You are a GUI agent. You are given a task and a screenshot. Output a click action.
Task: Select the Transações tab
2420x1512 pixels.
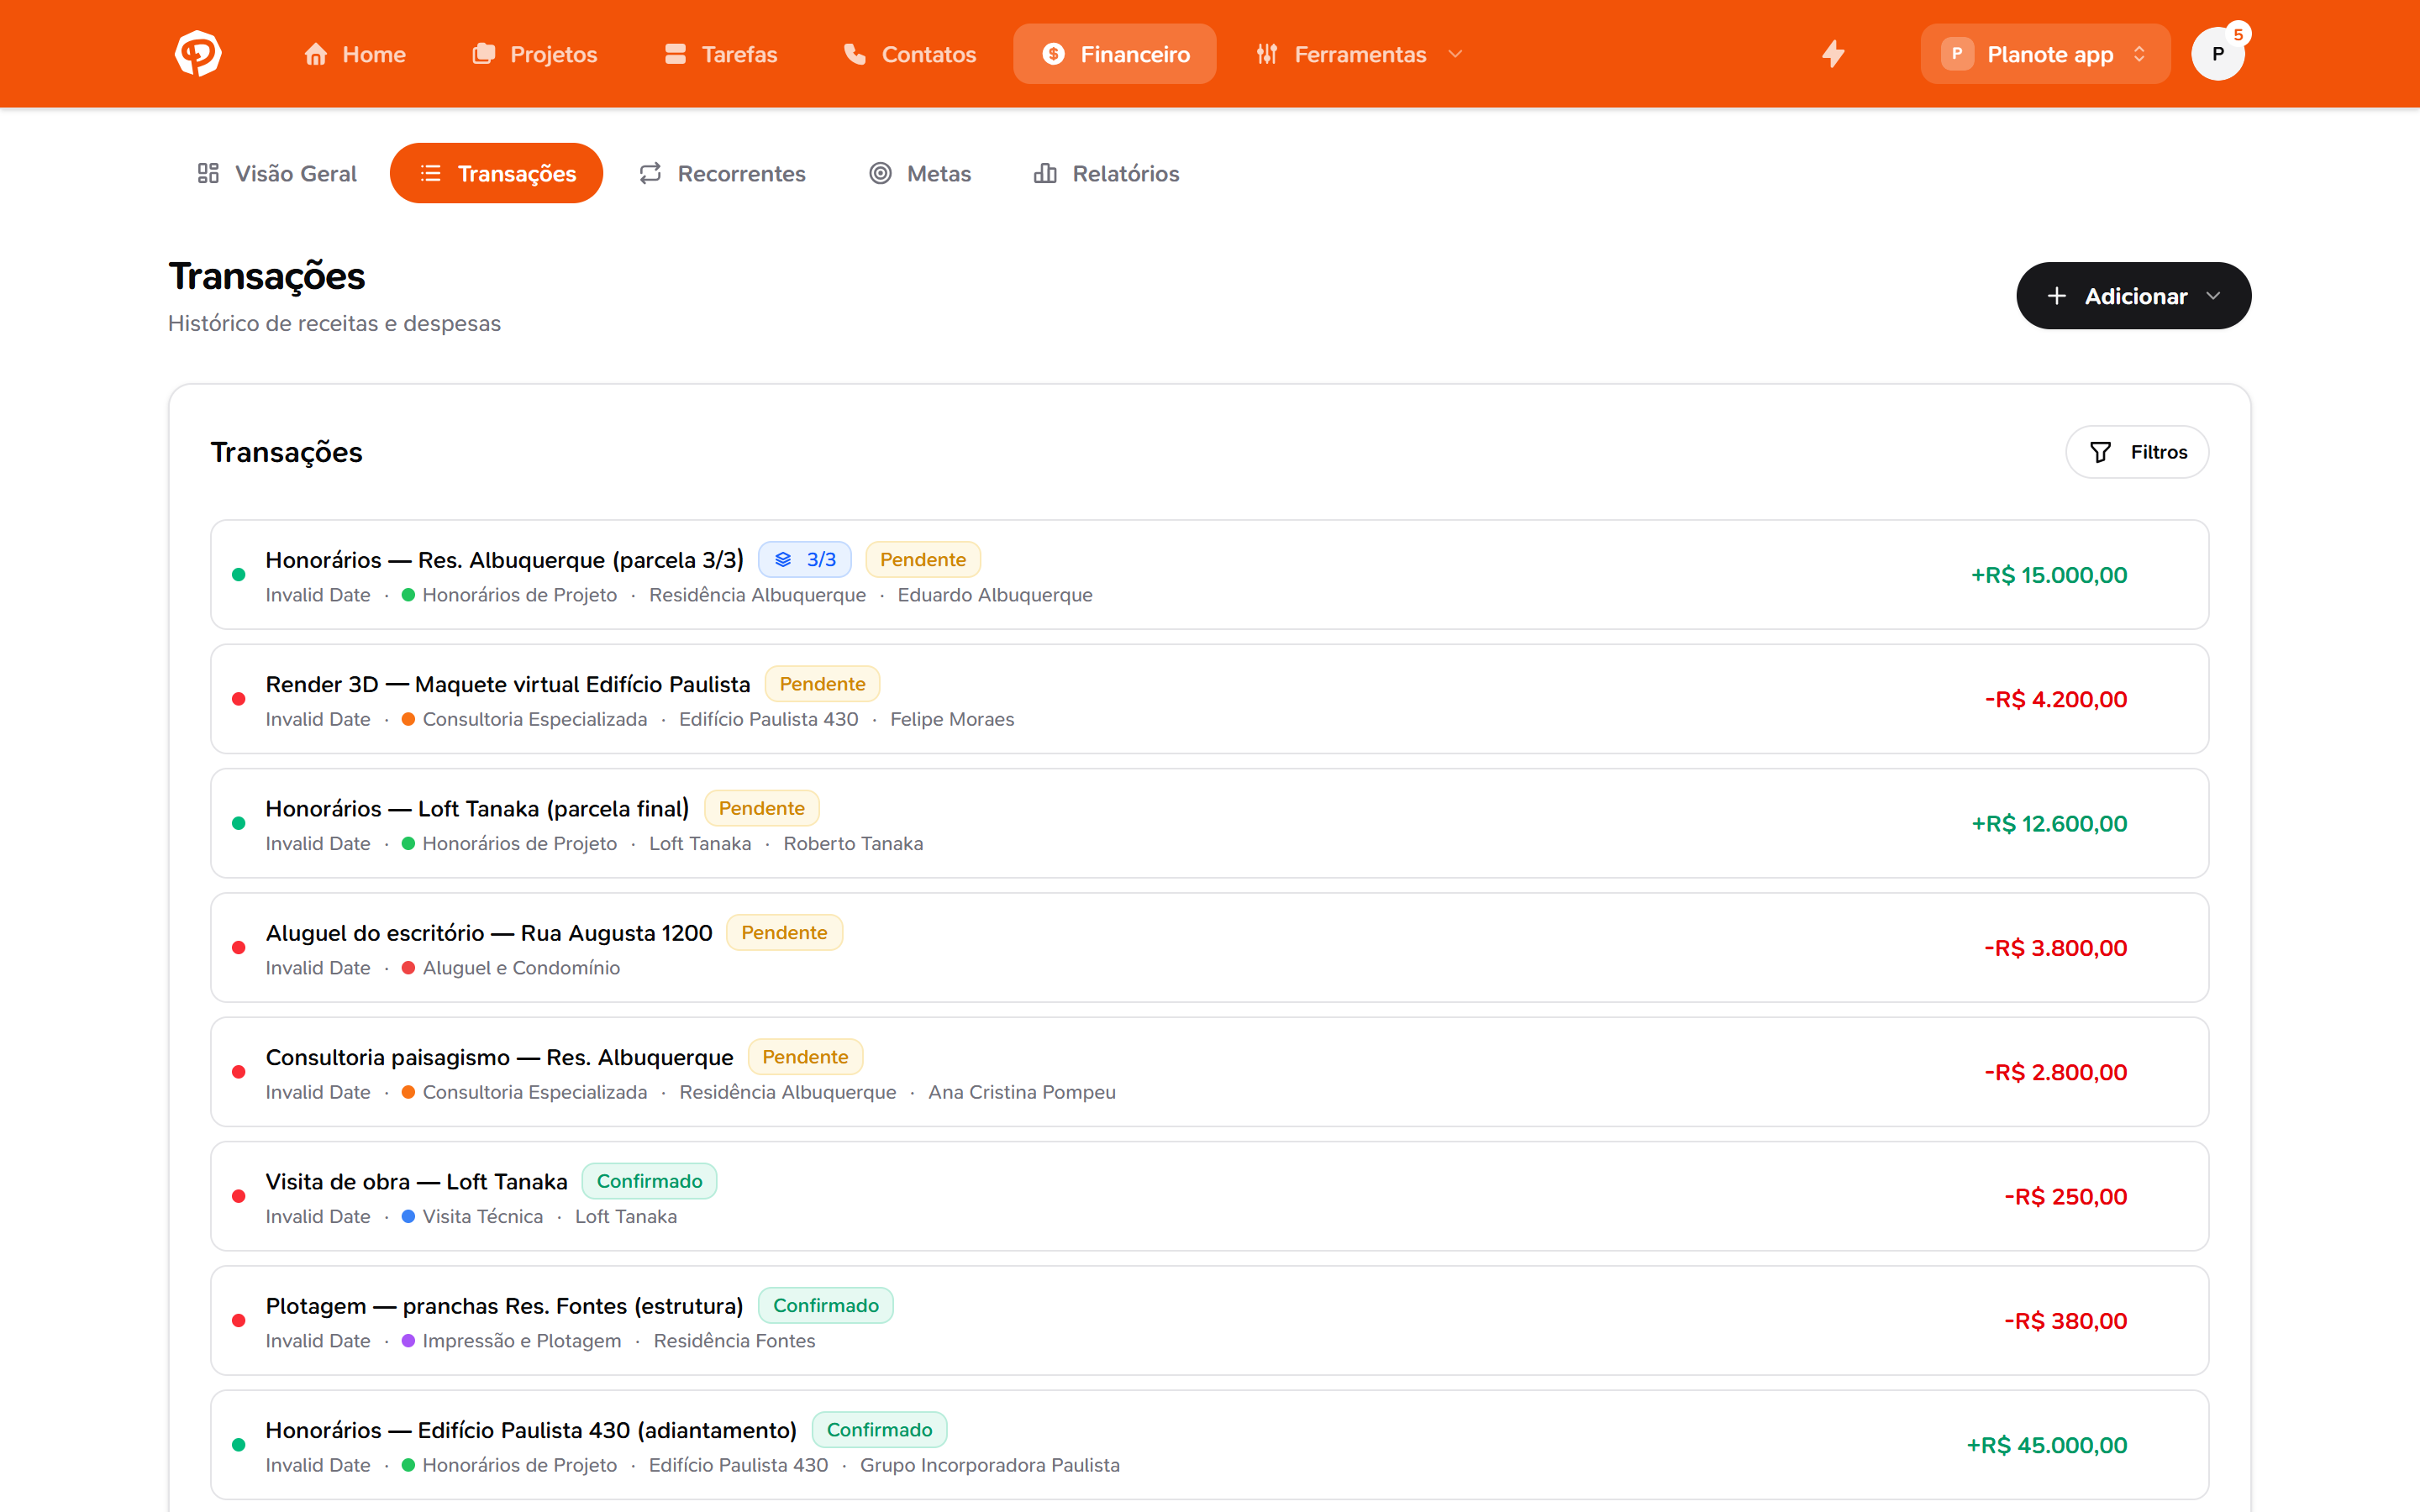coord(496,173)
